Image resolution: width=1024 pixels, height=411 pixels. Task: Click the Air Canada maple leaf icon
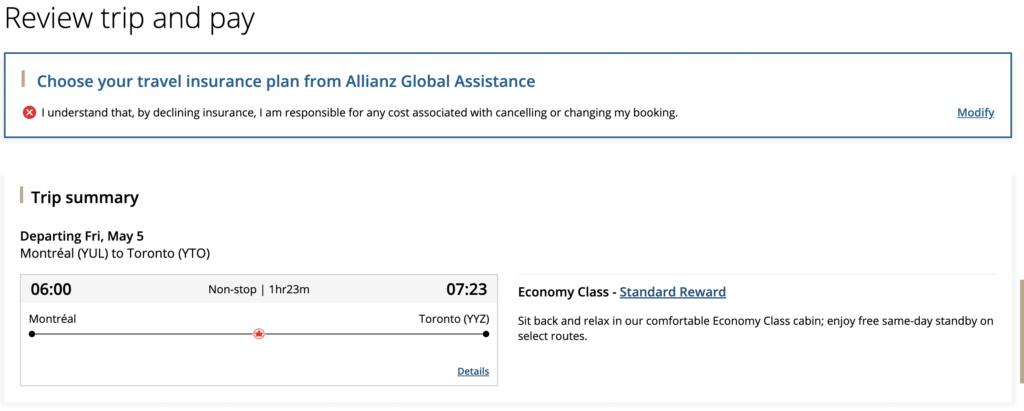[259, 334]
